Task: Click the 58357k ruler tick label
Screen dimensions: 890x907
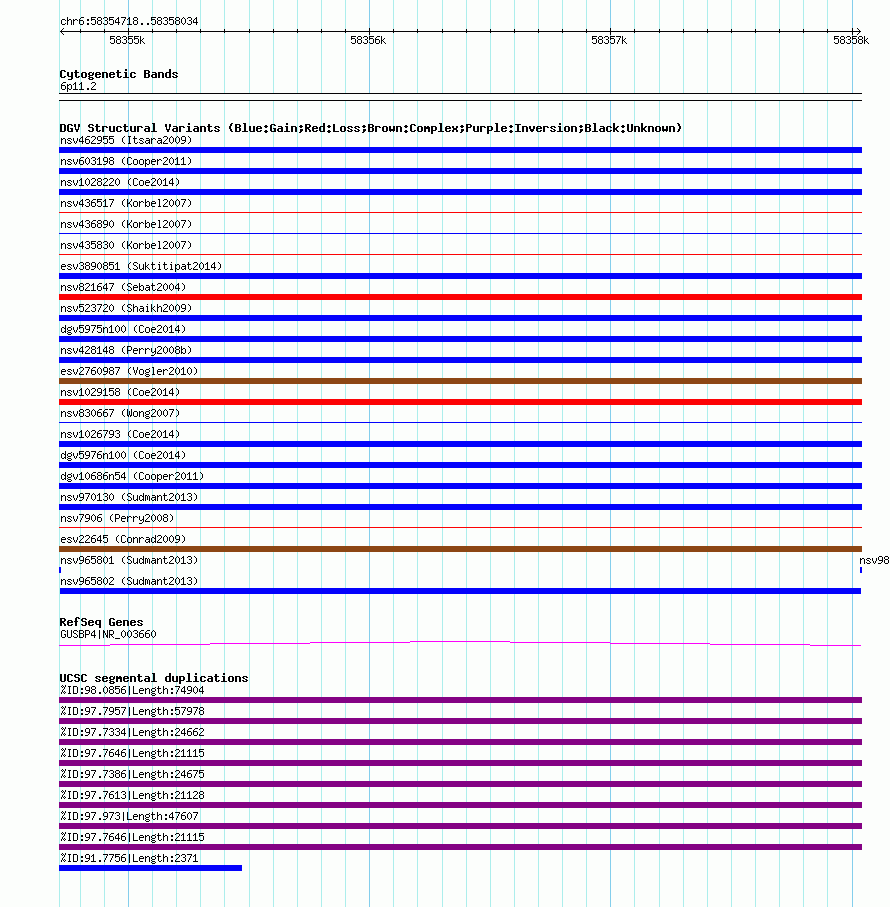Action: (x=609, y=40)
